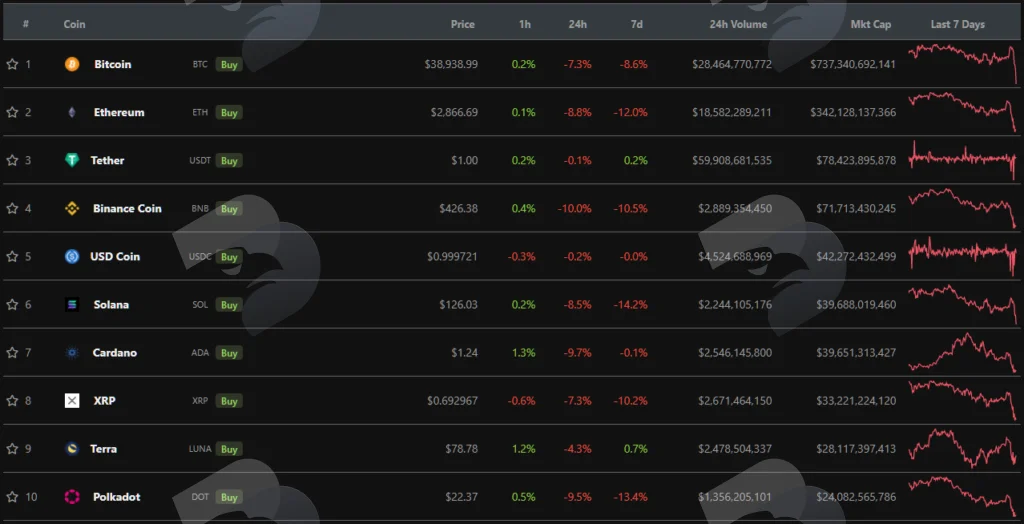Click the yellow Binance Coin logo
1024x524 pixels.
[72, 208]
